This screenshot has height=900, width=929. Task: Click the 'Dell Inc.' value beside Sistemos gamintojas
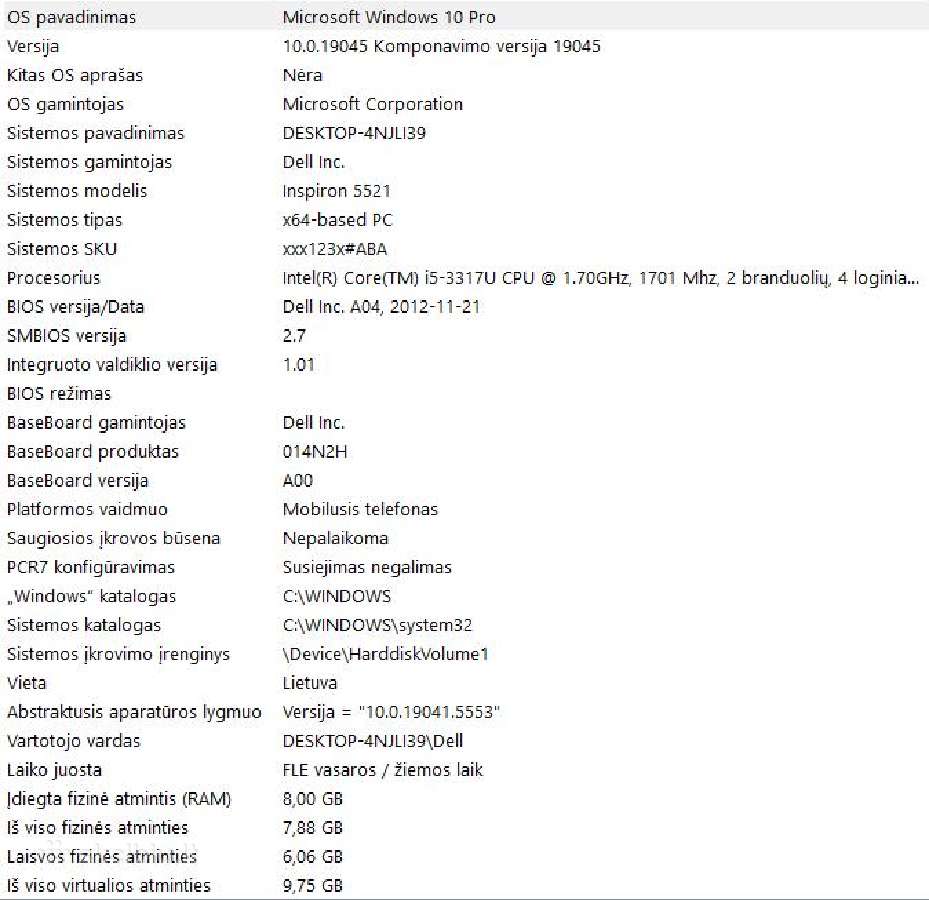click(313, 162)
